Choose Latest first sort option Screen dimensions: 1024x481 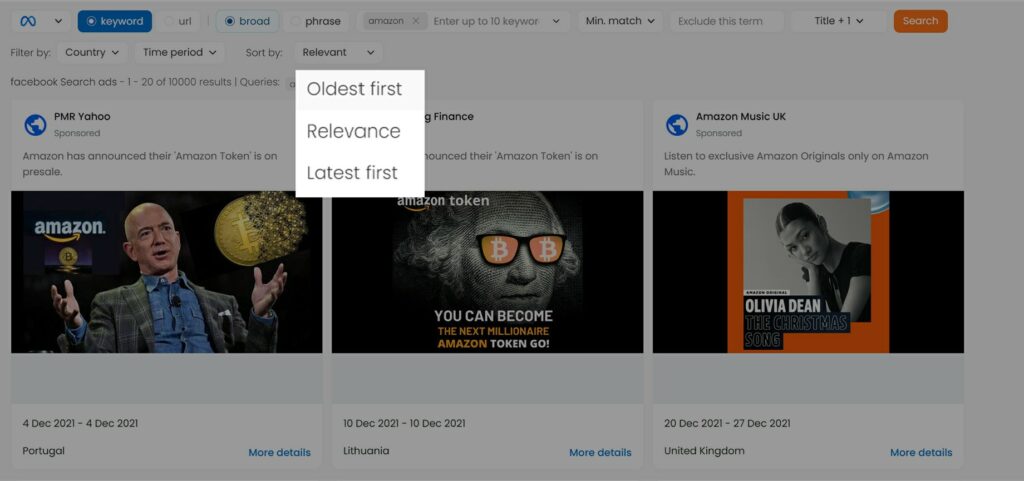[x=360, y=173]
